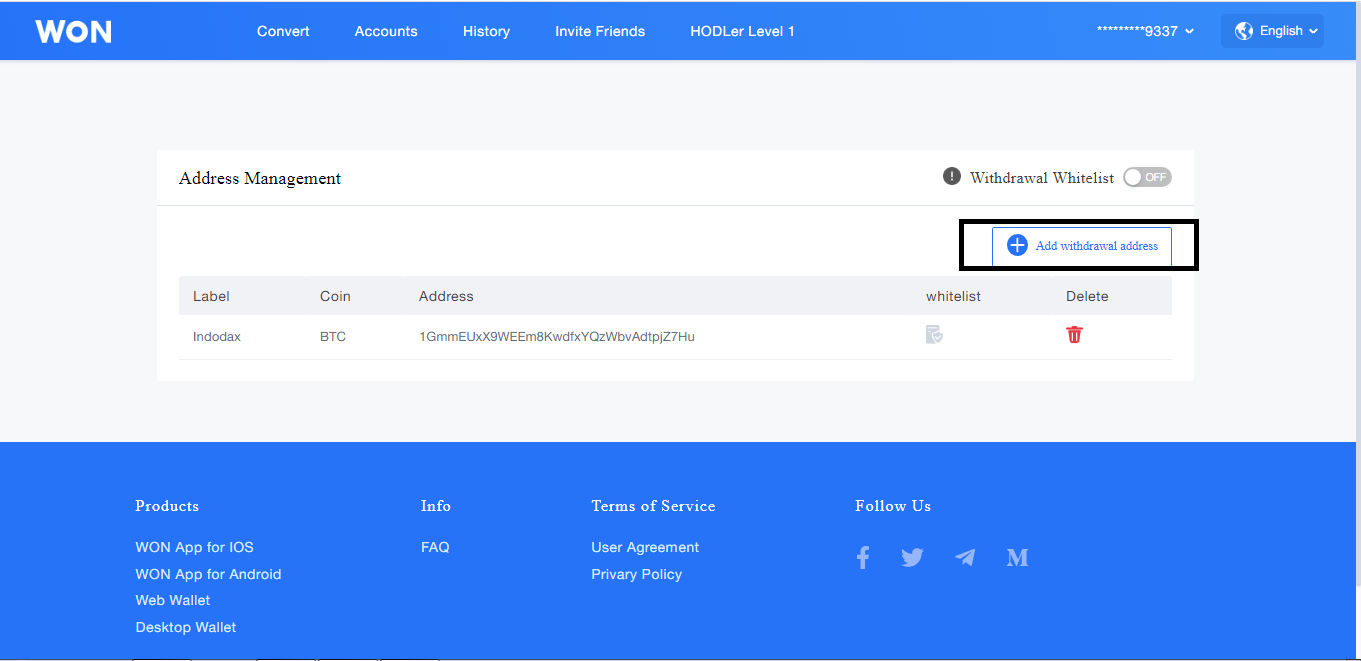Open the Medium icon in footer
Image resolution: width=1361 pixels, height=661 pixels.
1017,558
